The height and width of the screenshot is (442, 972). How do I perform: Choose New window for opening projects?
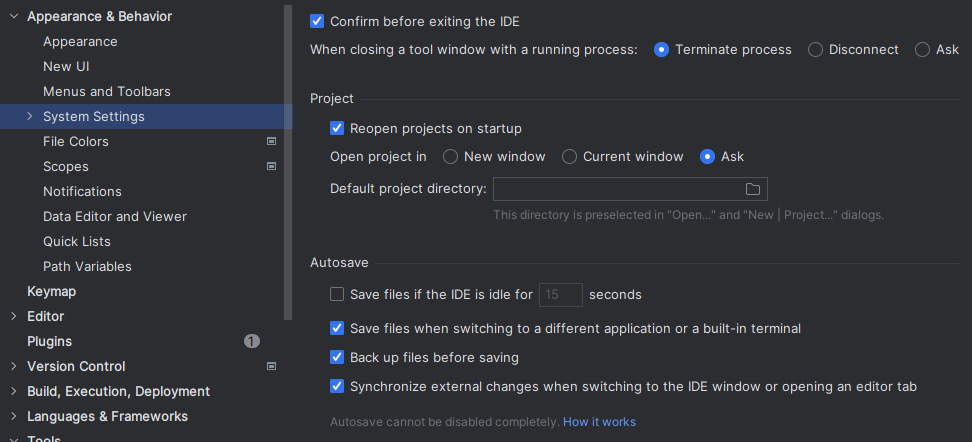click(451, 156)
